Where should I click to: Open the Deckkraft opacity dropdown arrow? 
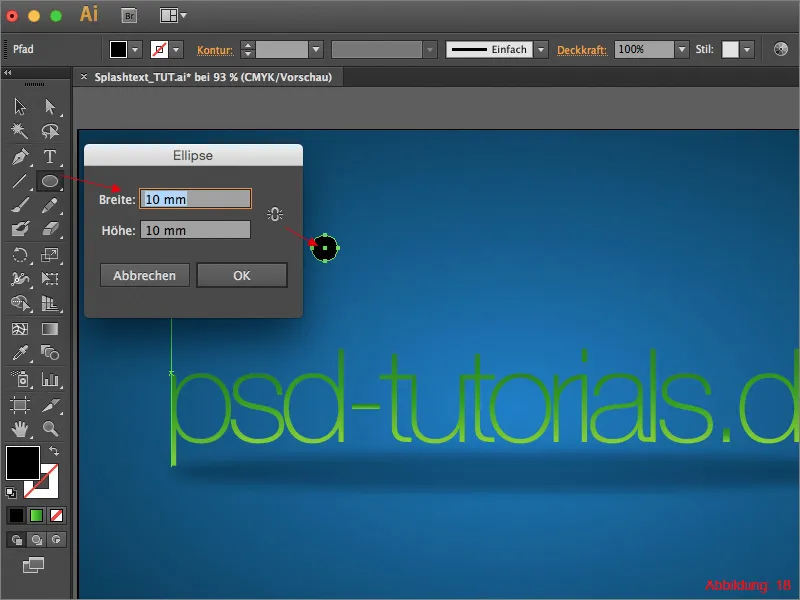tap(682, 49)
